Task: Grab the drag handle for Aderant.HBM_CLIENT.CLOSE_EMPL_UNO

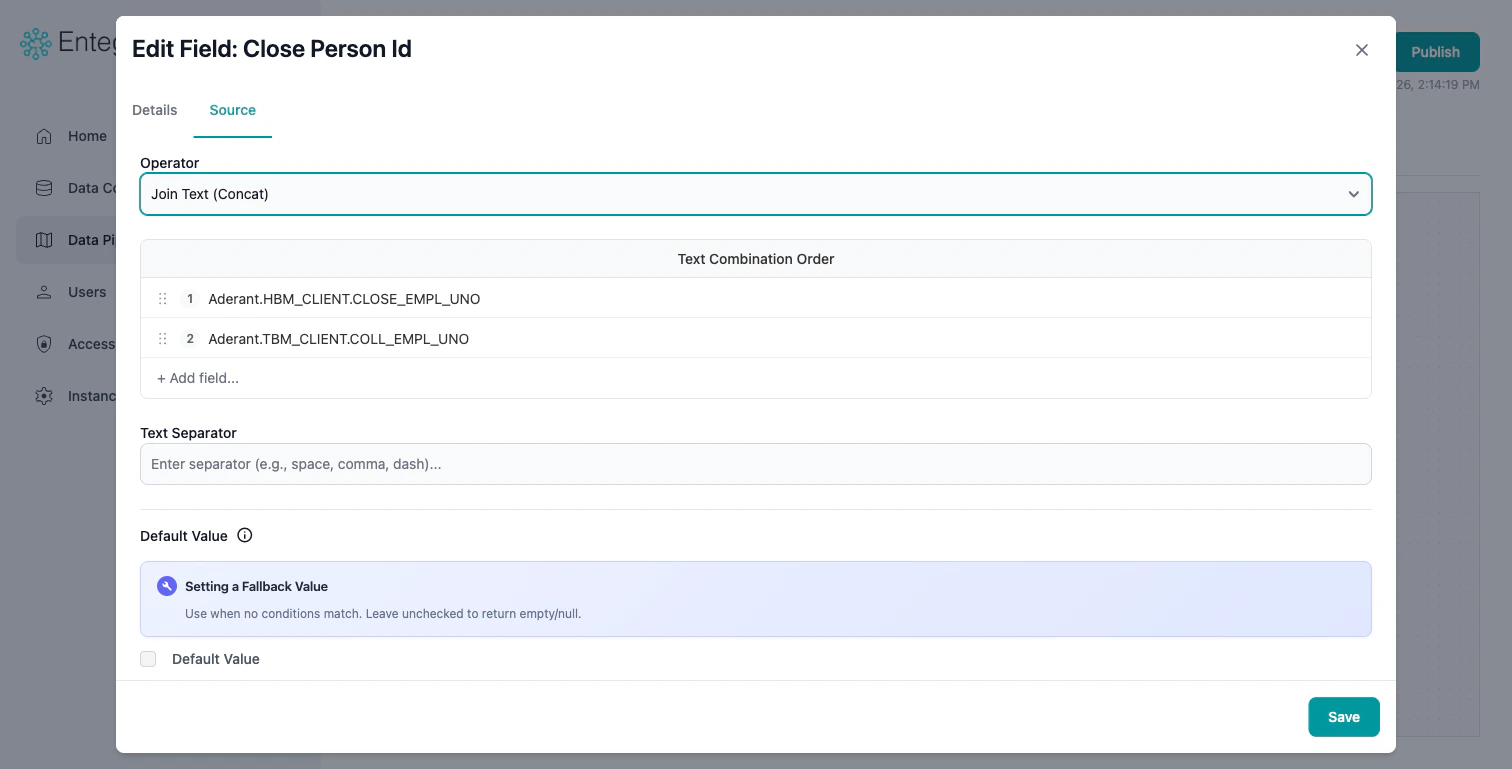Action: coord(162,298)
